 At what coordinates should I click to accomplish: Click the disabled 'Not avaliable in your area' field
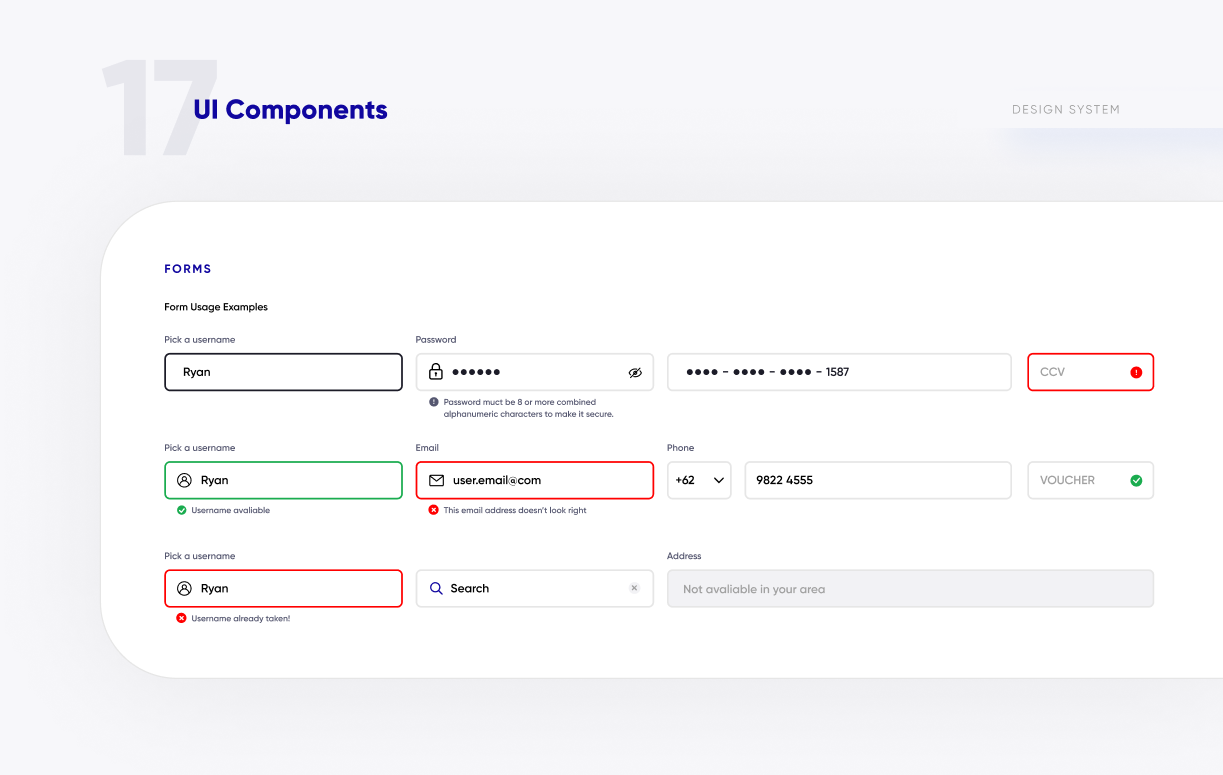[910, 588]
